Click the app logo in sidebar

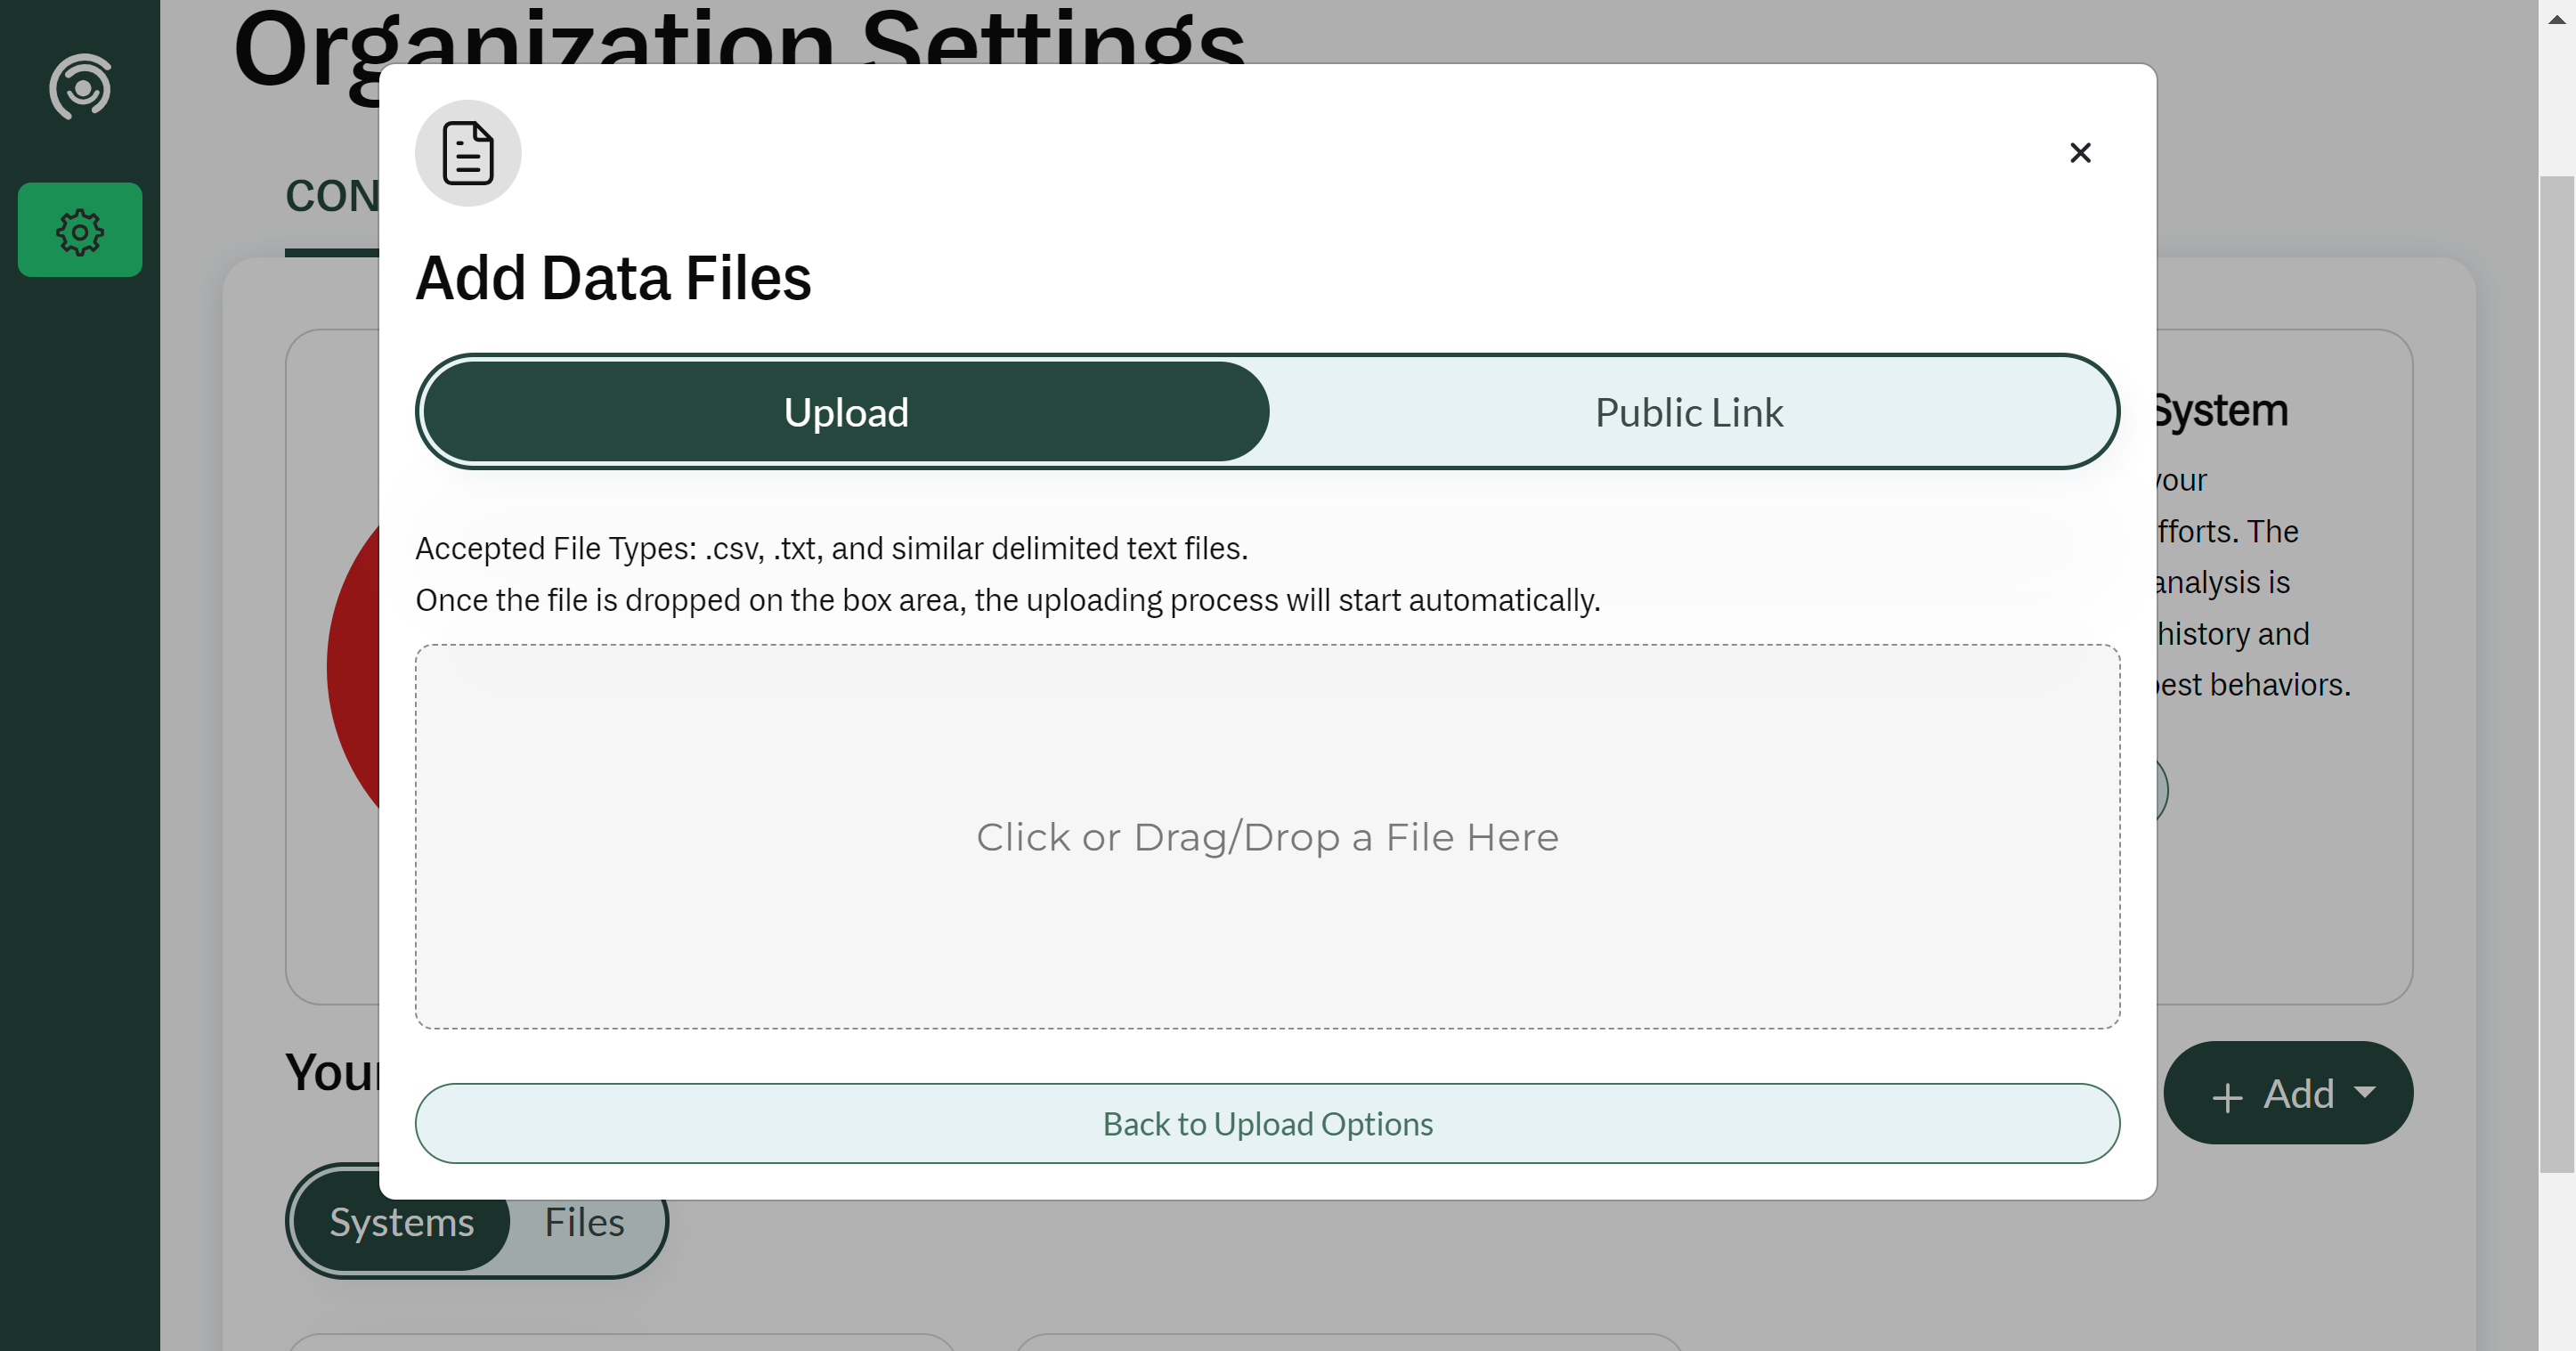pyautogui.click(x=80, y=86)
